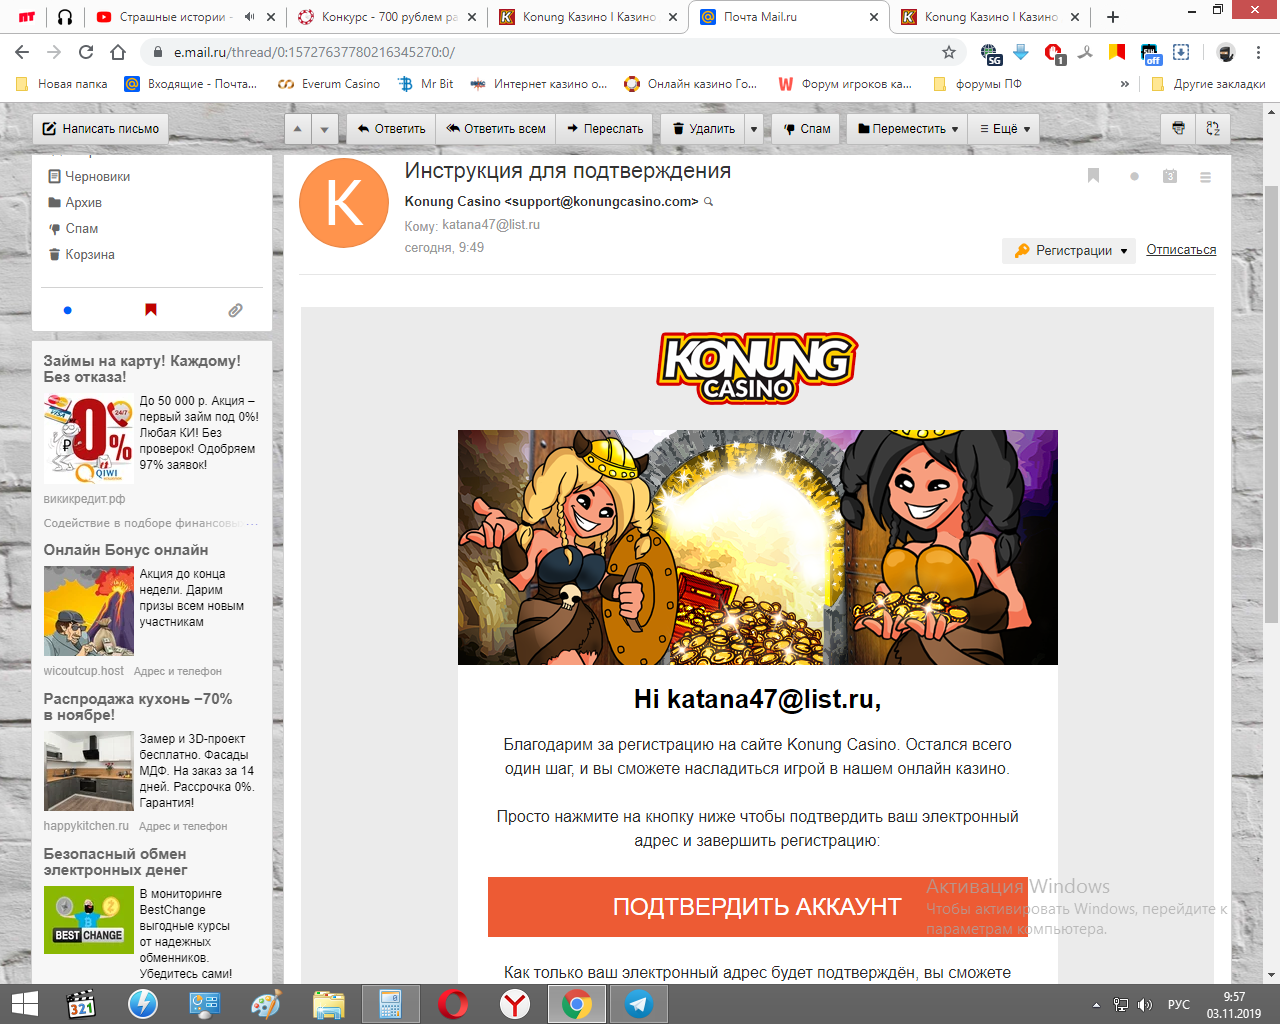
Task: Print this email using the printer icon
Action: coord(1179,128)
